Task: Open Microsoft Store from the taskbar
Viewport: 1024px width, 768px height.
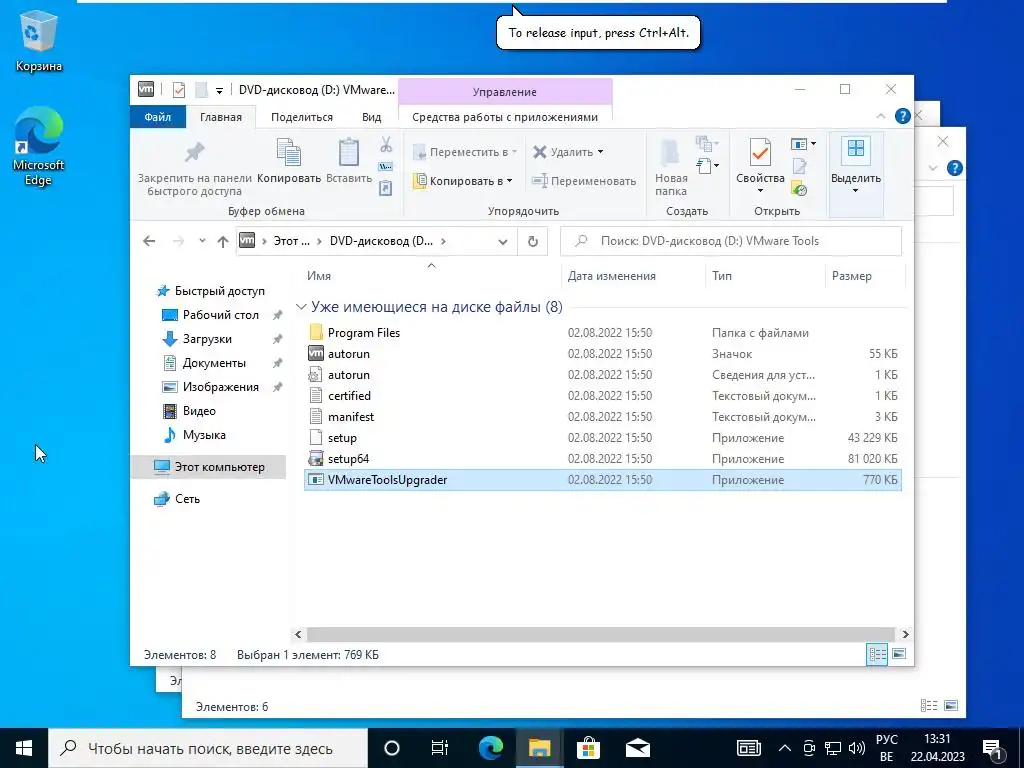Action: click(x=588, y=748)
